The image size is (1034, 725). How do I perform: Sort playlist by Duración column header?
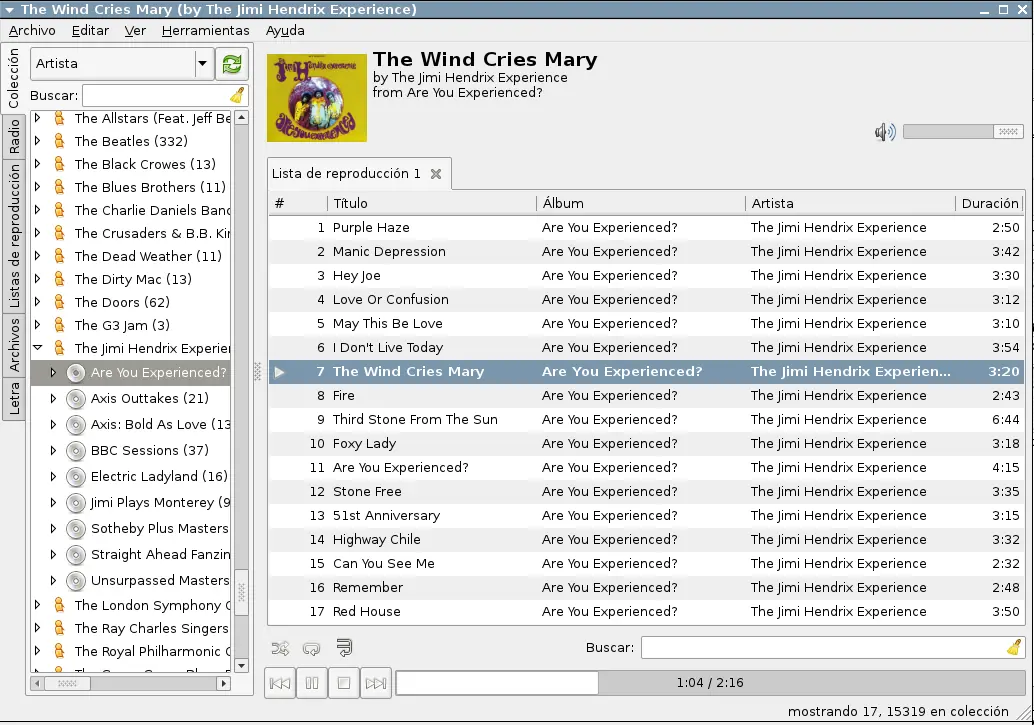pos(990,203)
